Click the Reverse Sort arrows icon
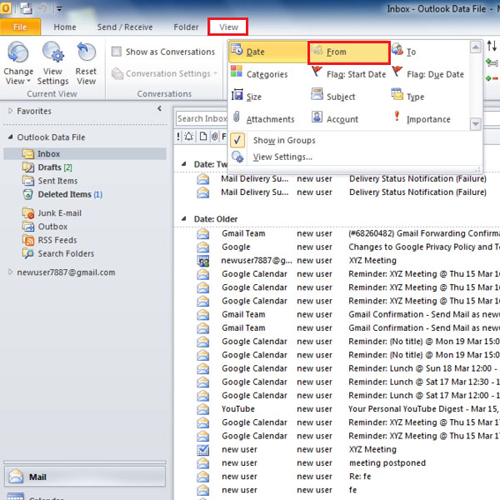The height and width of the screenshot is (500, 500). click(x=492, y=46)
